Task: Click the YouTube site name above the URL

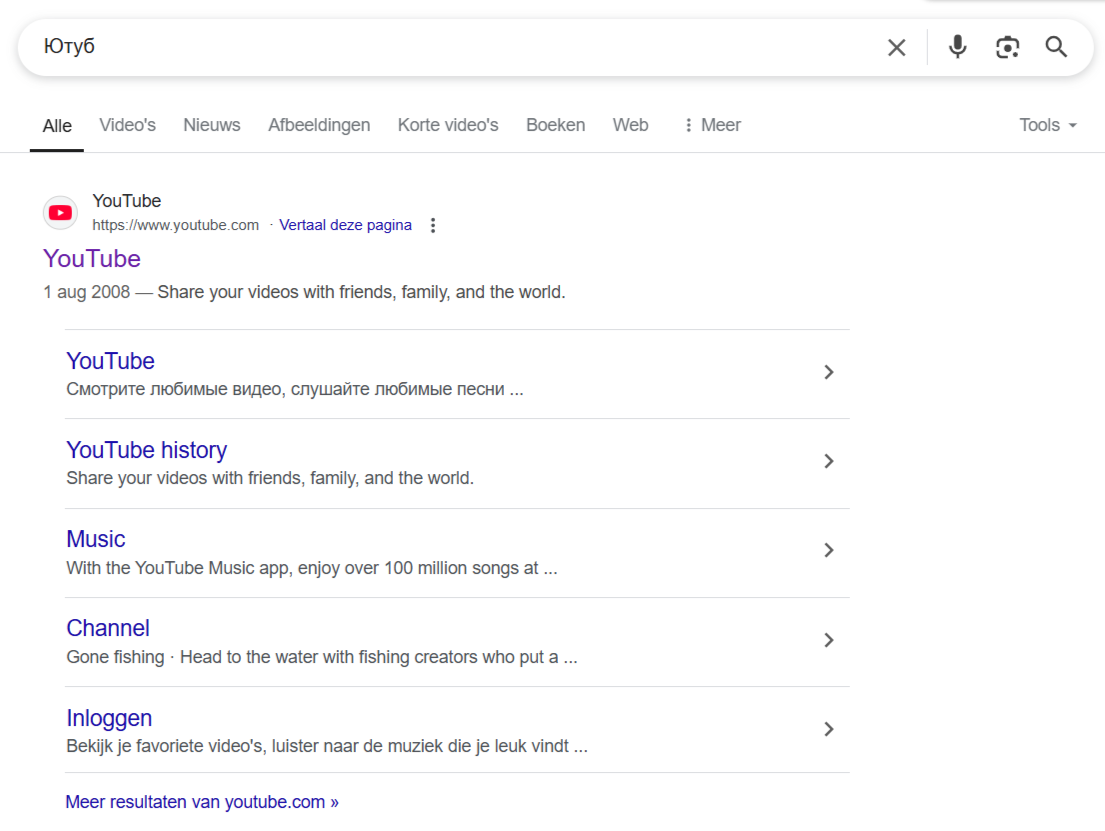Action: pyautogui.click(x=127, y=201)
